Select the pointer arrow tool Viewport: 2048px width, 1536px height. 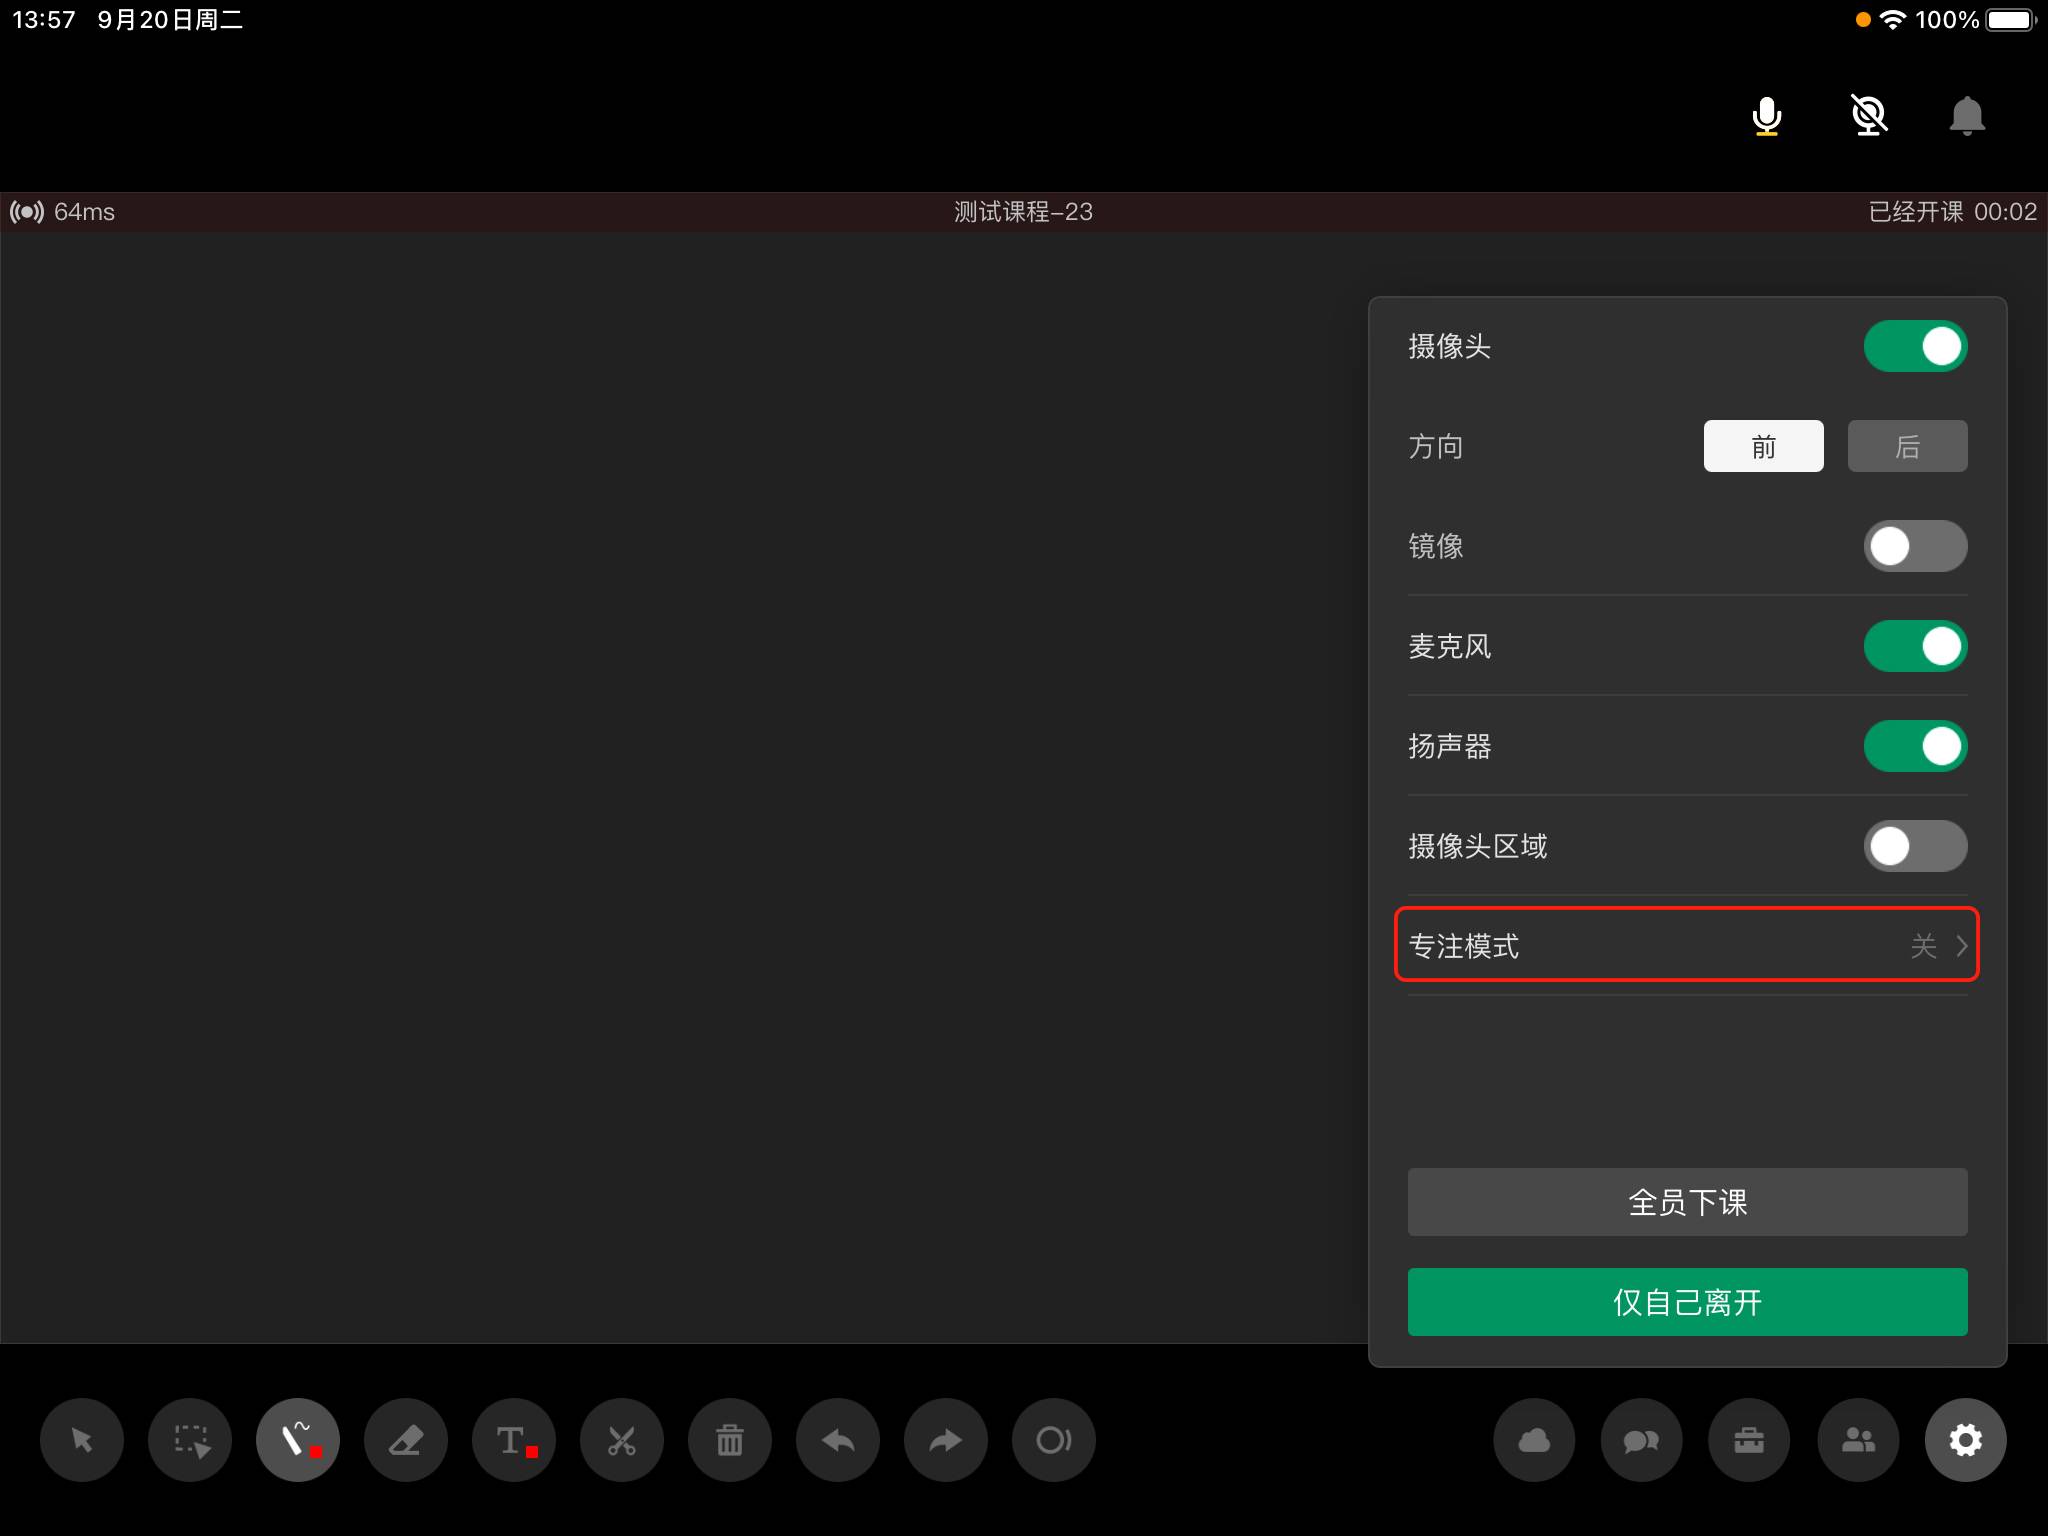82,1440
